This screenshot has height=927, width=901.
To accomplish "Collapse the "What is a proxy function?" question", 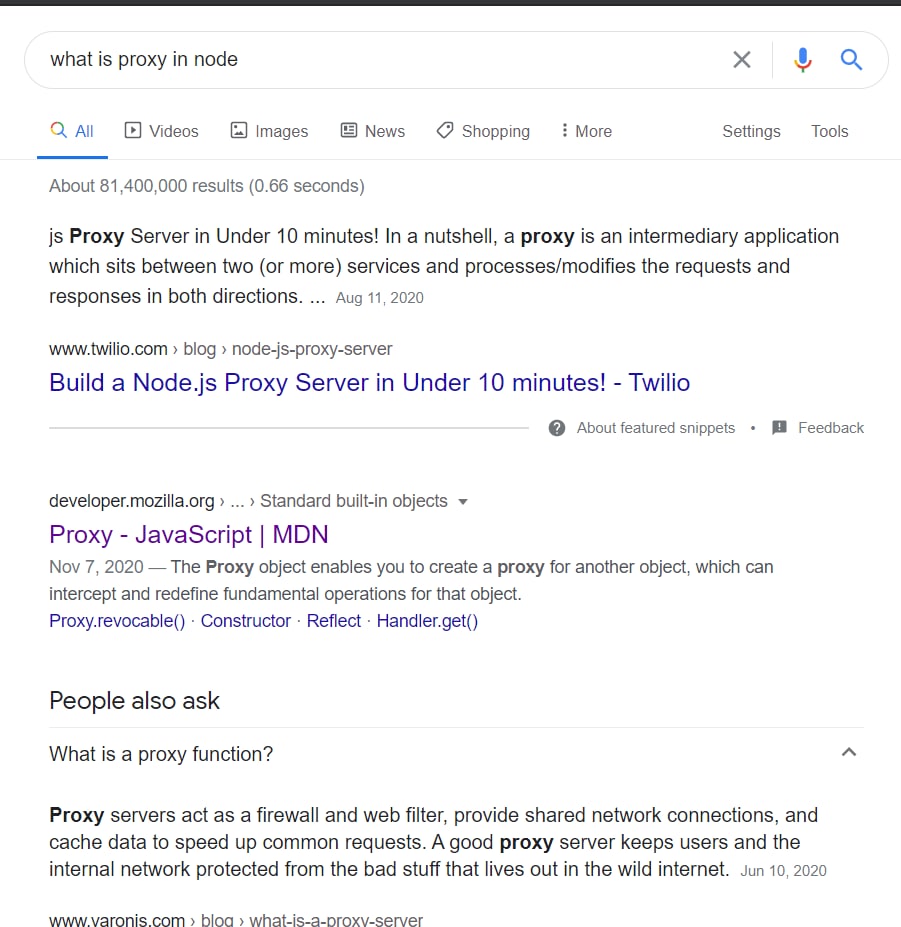I will (848, 752).
